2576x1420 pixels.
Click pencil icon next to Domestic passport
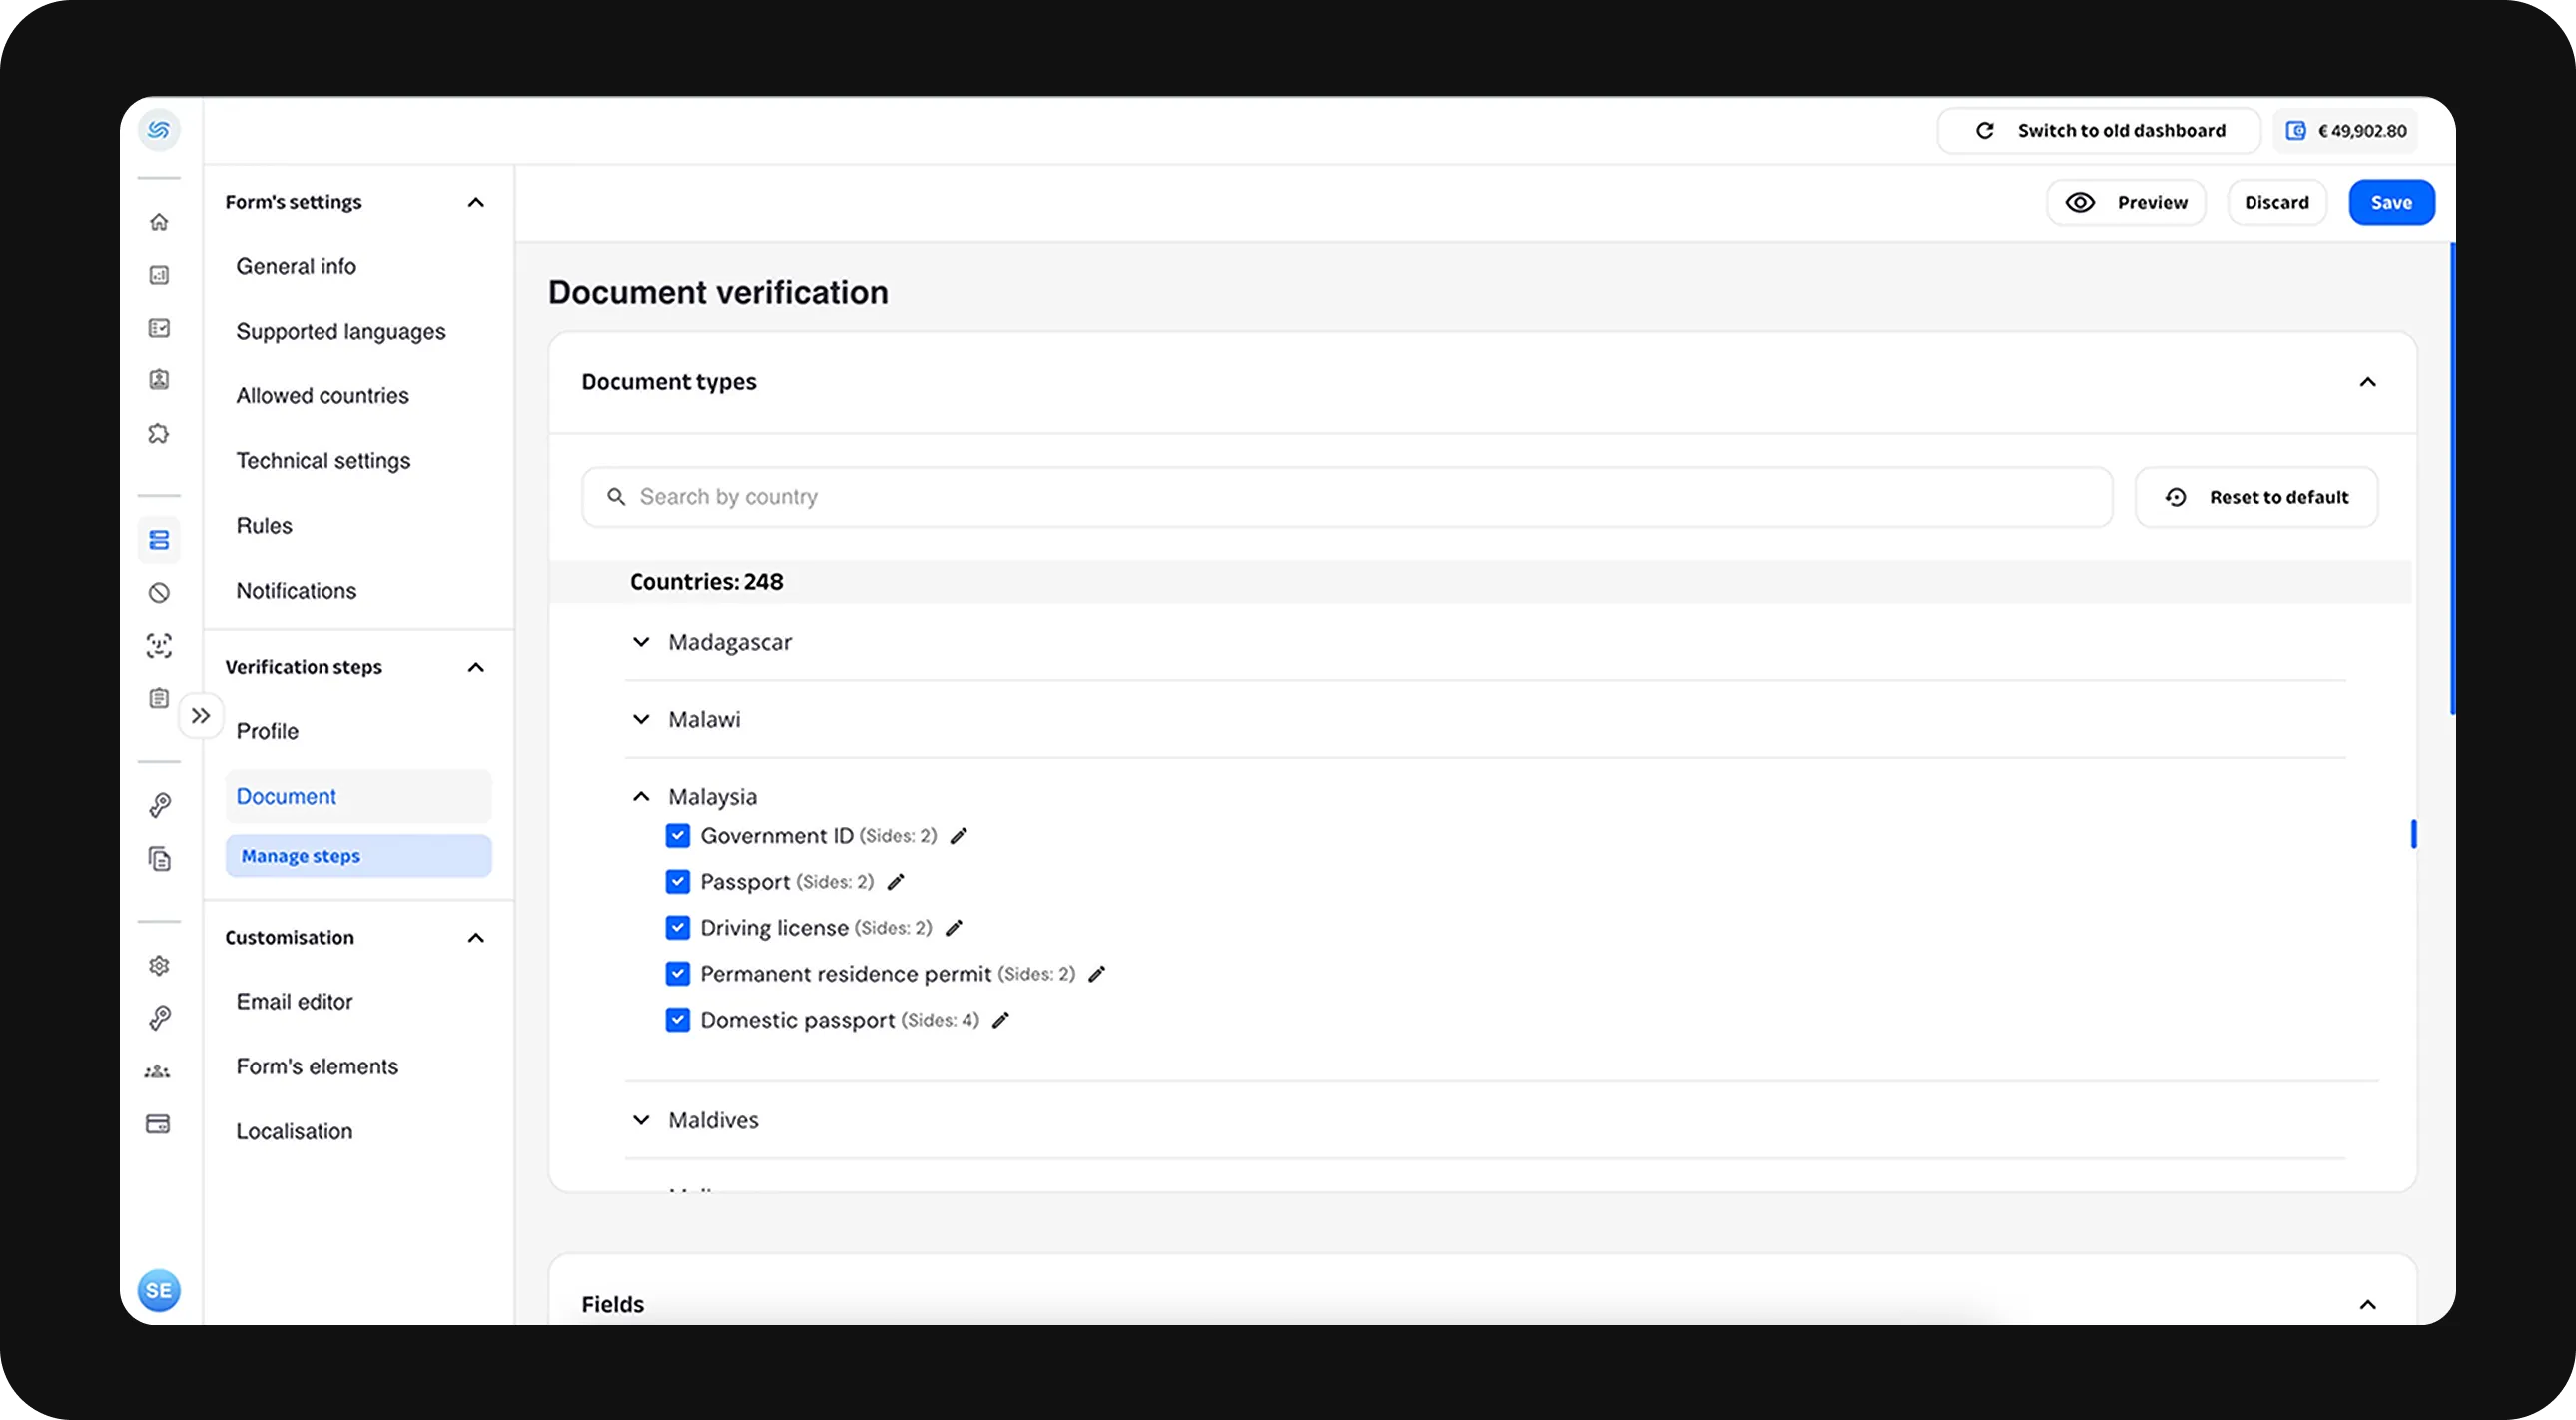(1001, 1020)
